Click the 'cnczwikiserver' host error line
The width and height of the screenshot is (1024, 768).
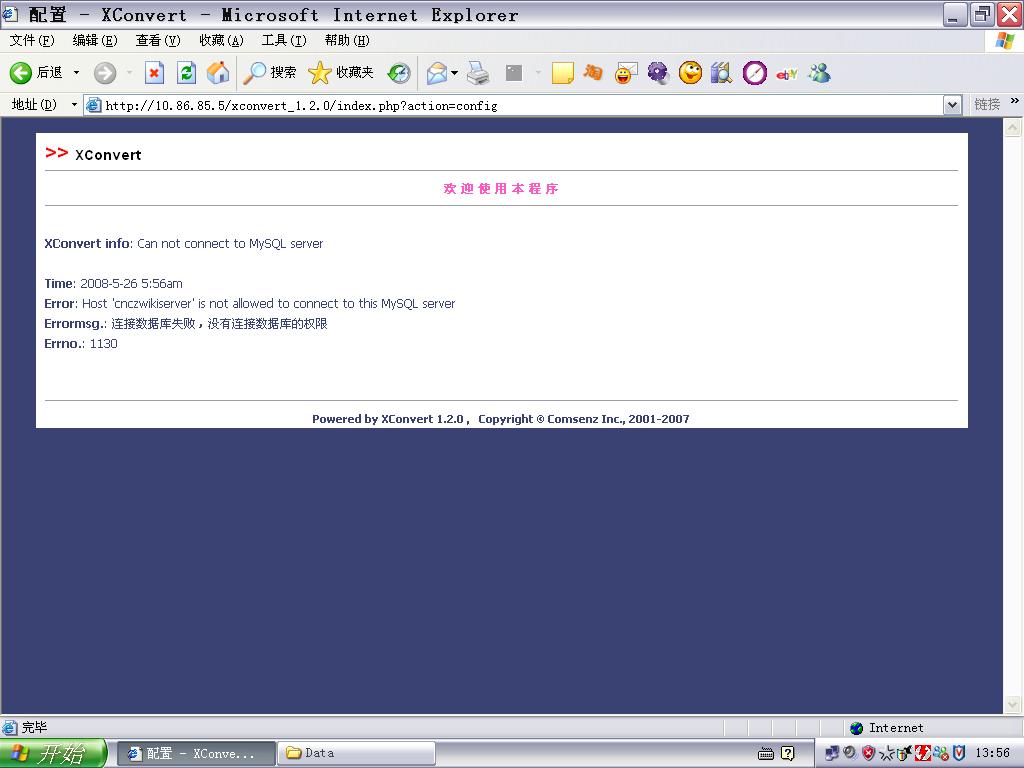[249, 304]
